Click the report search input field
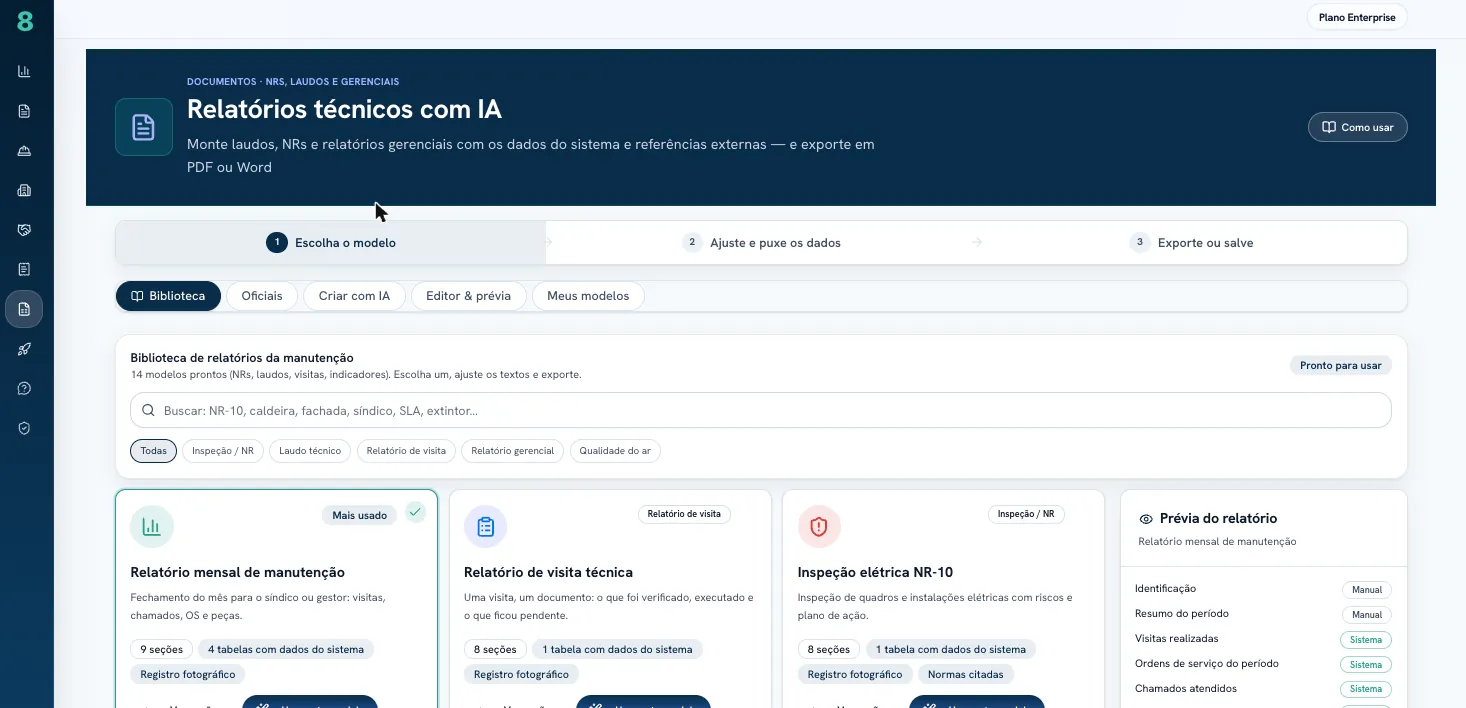Viewport: 1466px width, 708px height. (760, 410)
